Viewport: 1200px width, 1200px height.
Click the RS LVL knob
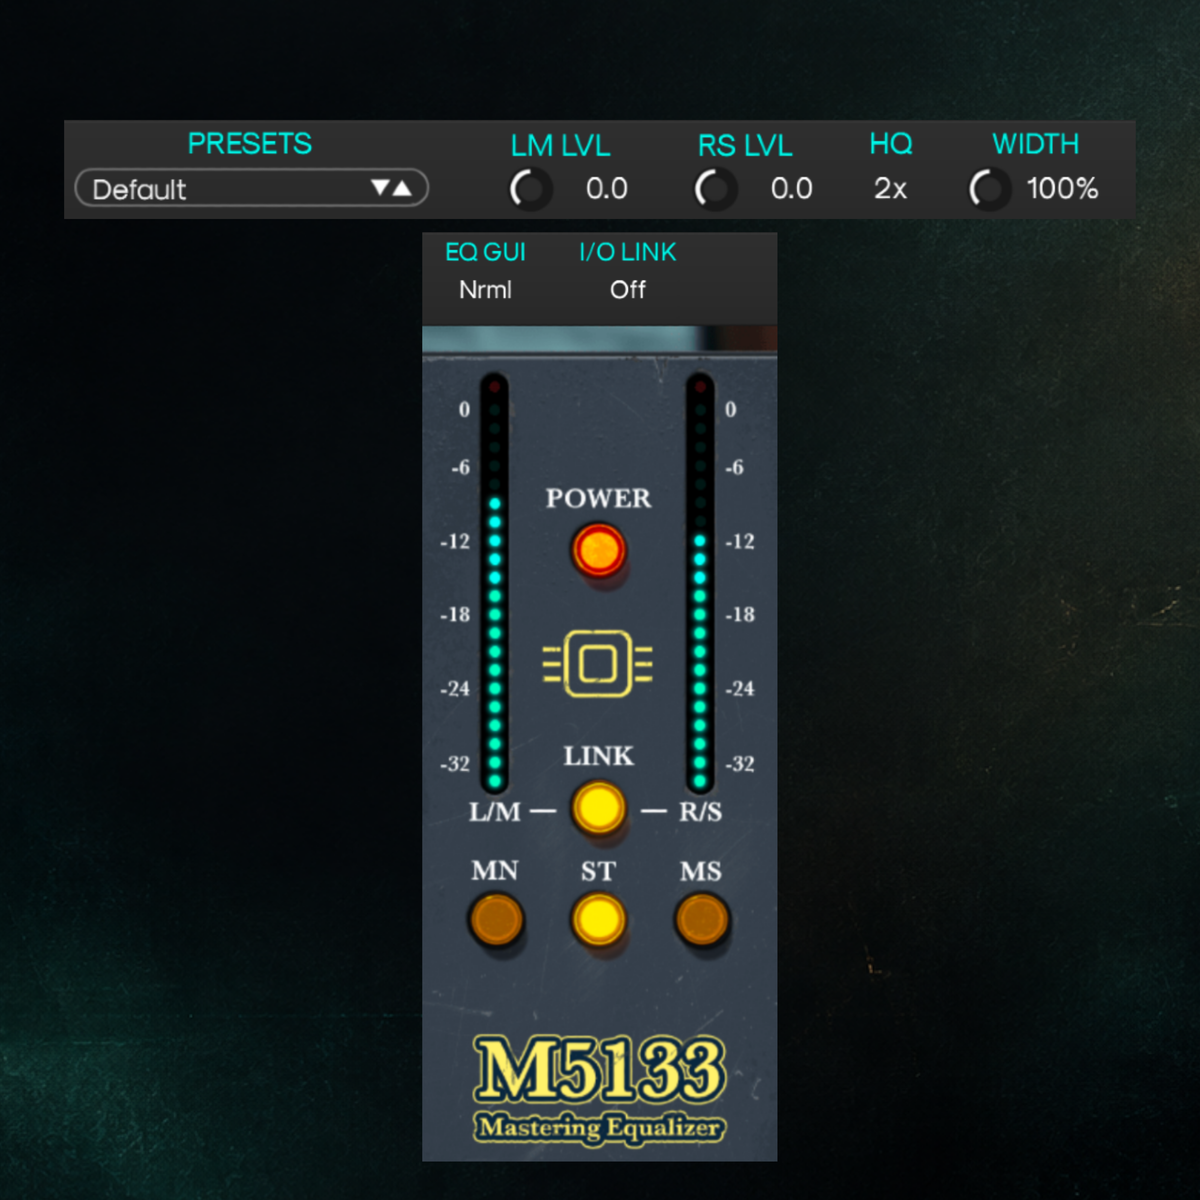(x=715, y=188)
